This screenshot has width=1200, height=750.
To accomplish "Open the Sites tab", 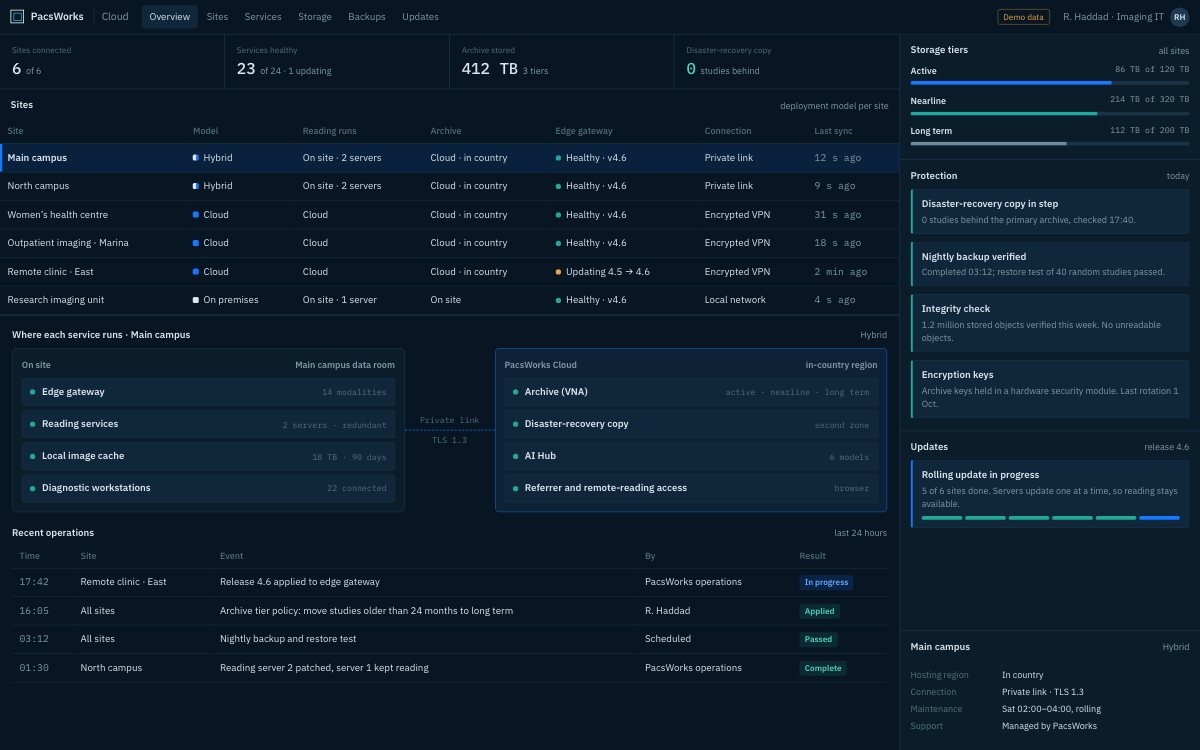I will point(217,17).
